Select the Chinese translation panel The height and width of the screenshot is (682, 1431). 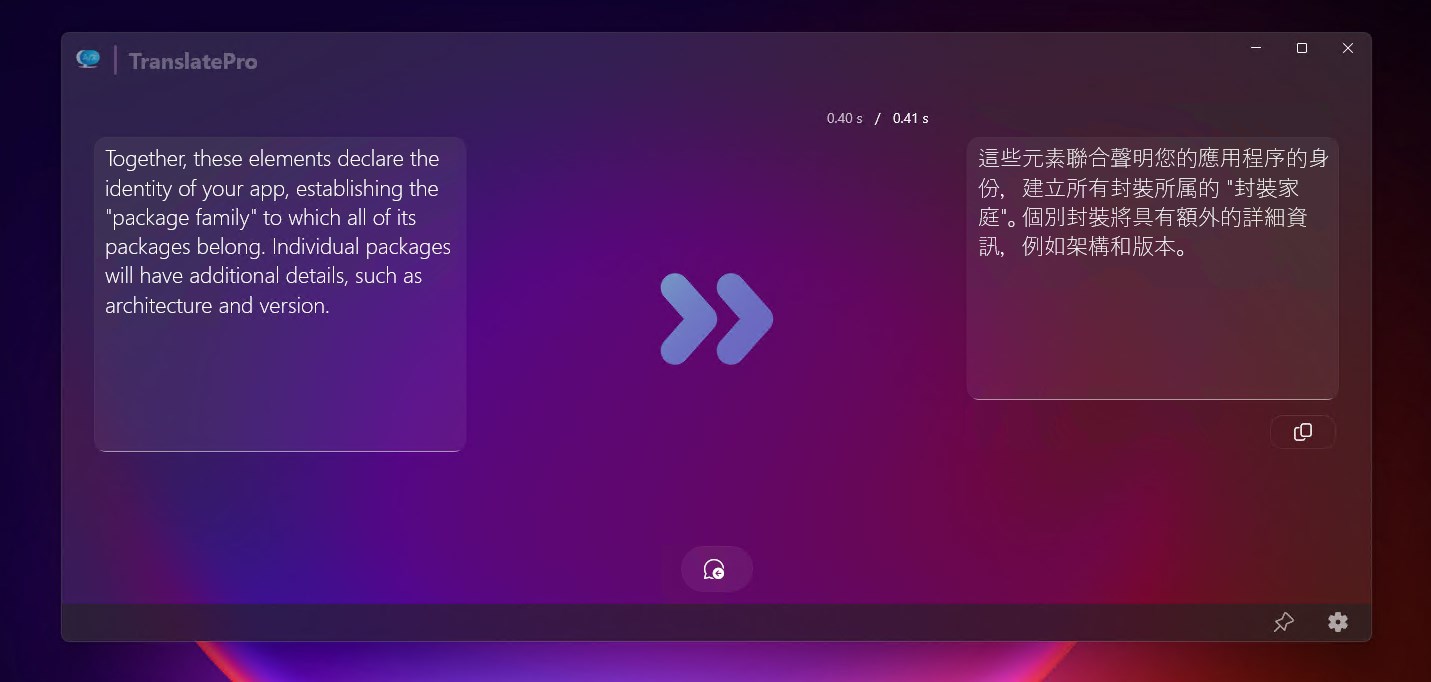coord(1152,267)
